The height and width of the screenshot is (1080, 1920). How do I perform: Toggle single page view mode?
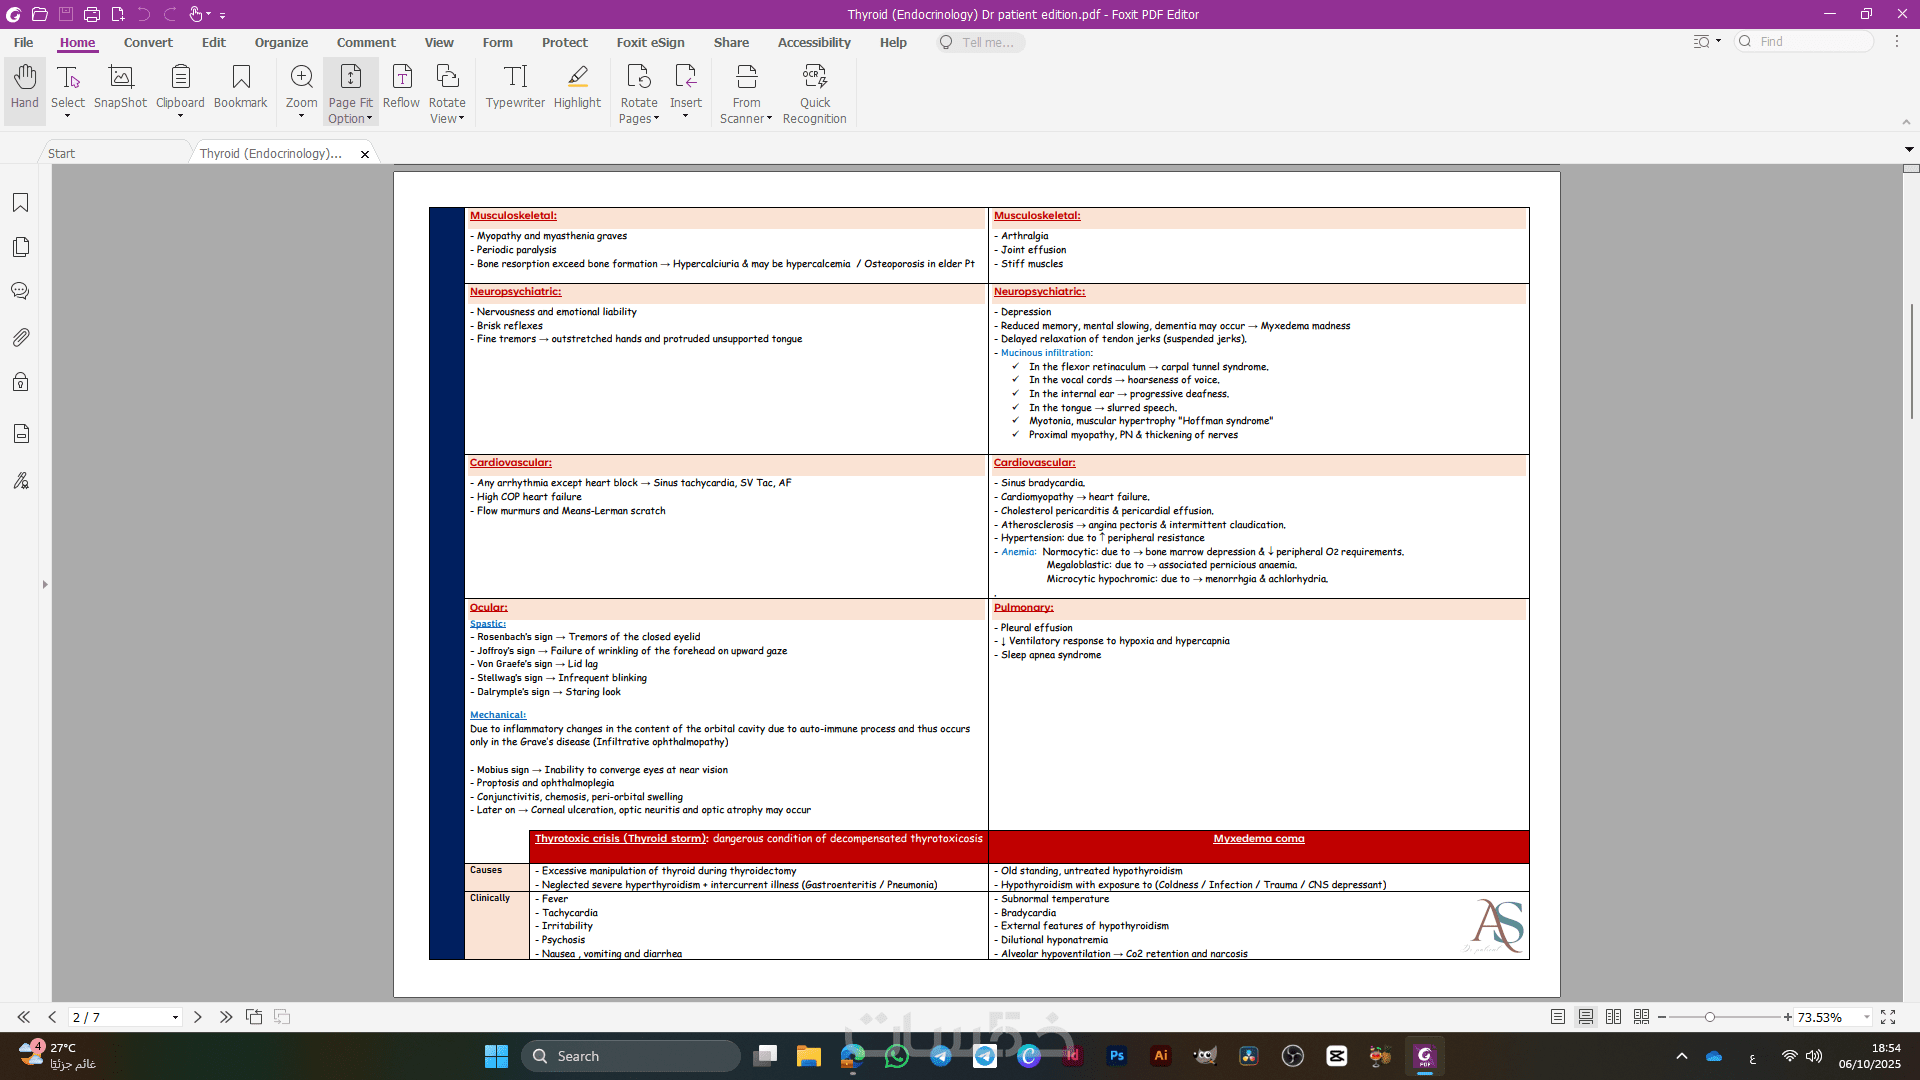pyautogui.click(x=1558, y=1017)
